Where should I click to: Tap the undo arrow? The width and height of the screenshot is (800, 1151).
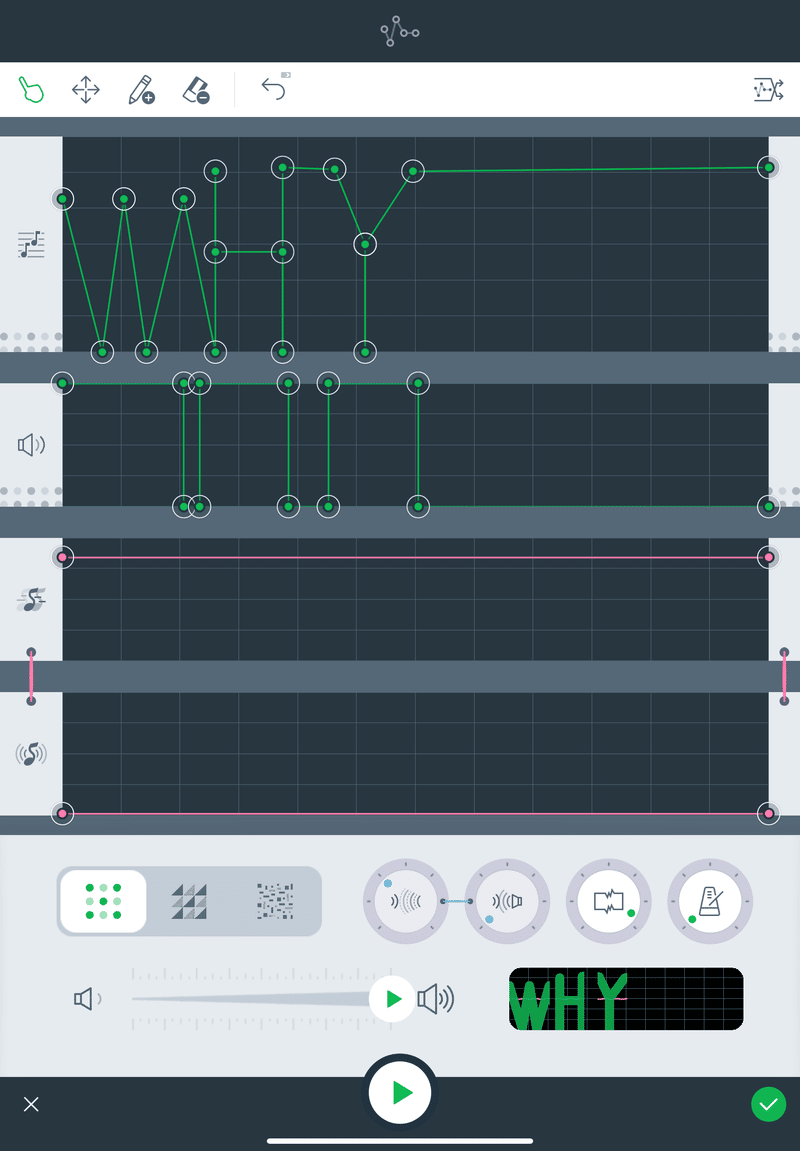274,87
